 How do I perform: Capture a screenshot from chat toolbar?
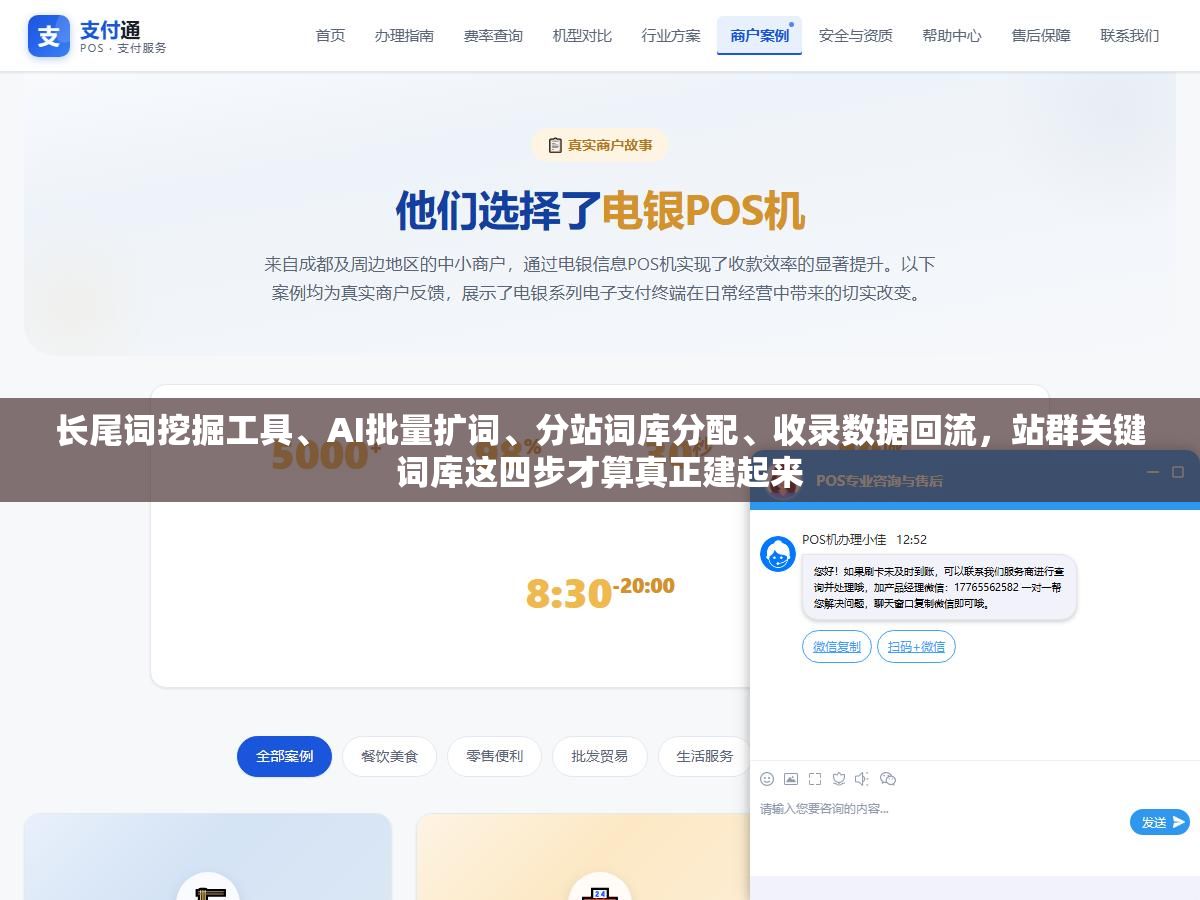[815, 779]
